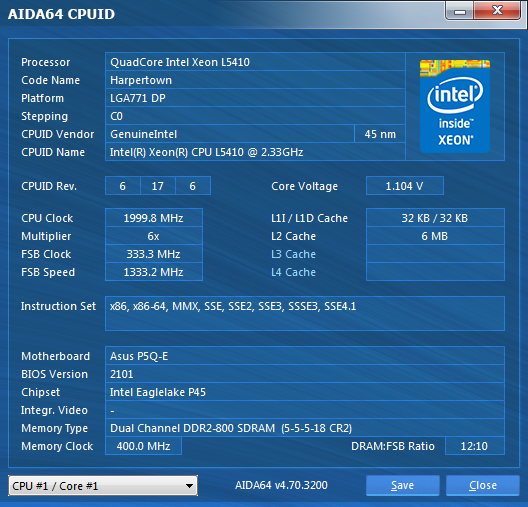The height and width of the screenshot is (507, 528).
Task: Click the 'Memory Clock' label
Action: 57,446
